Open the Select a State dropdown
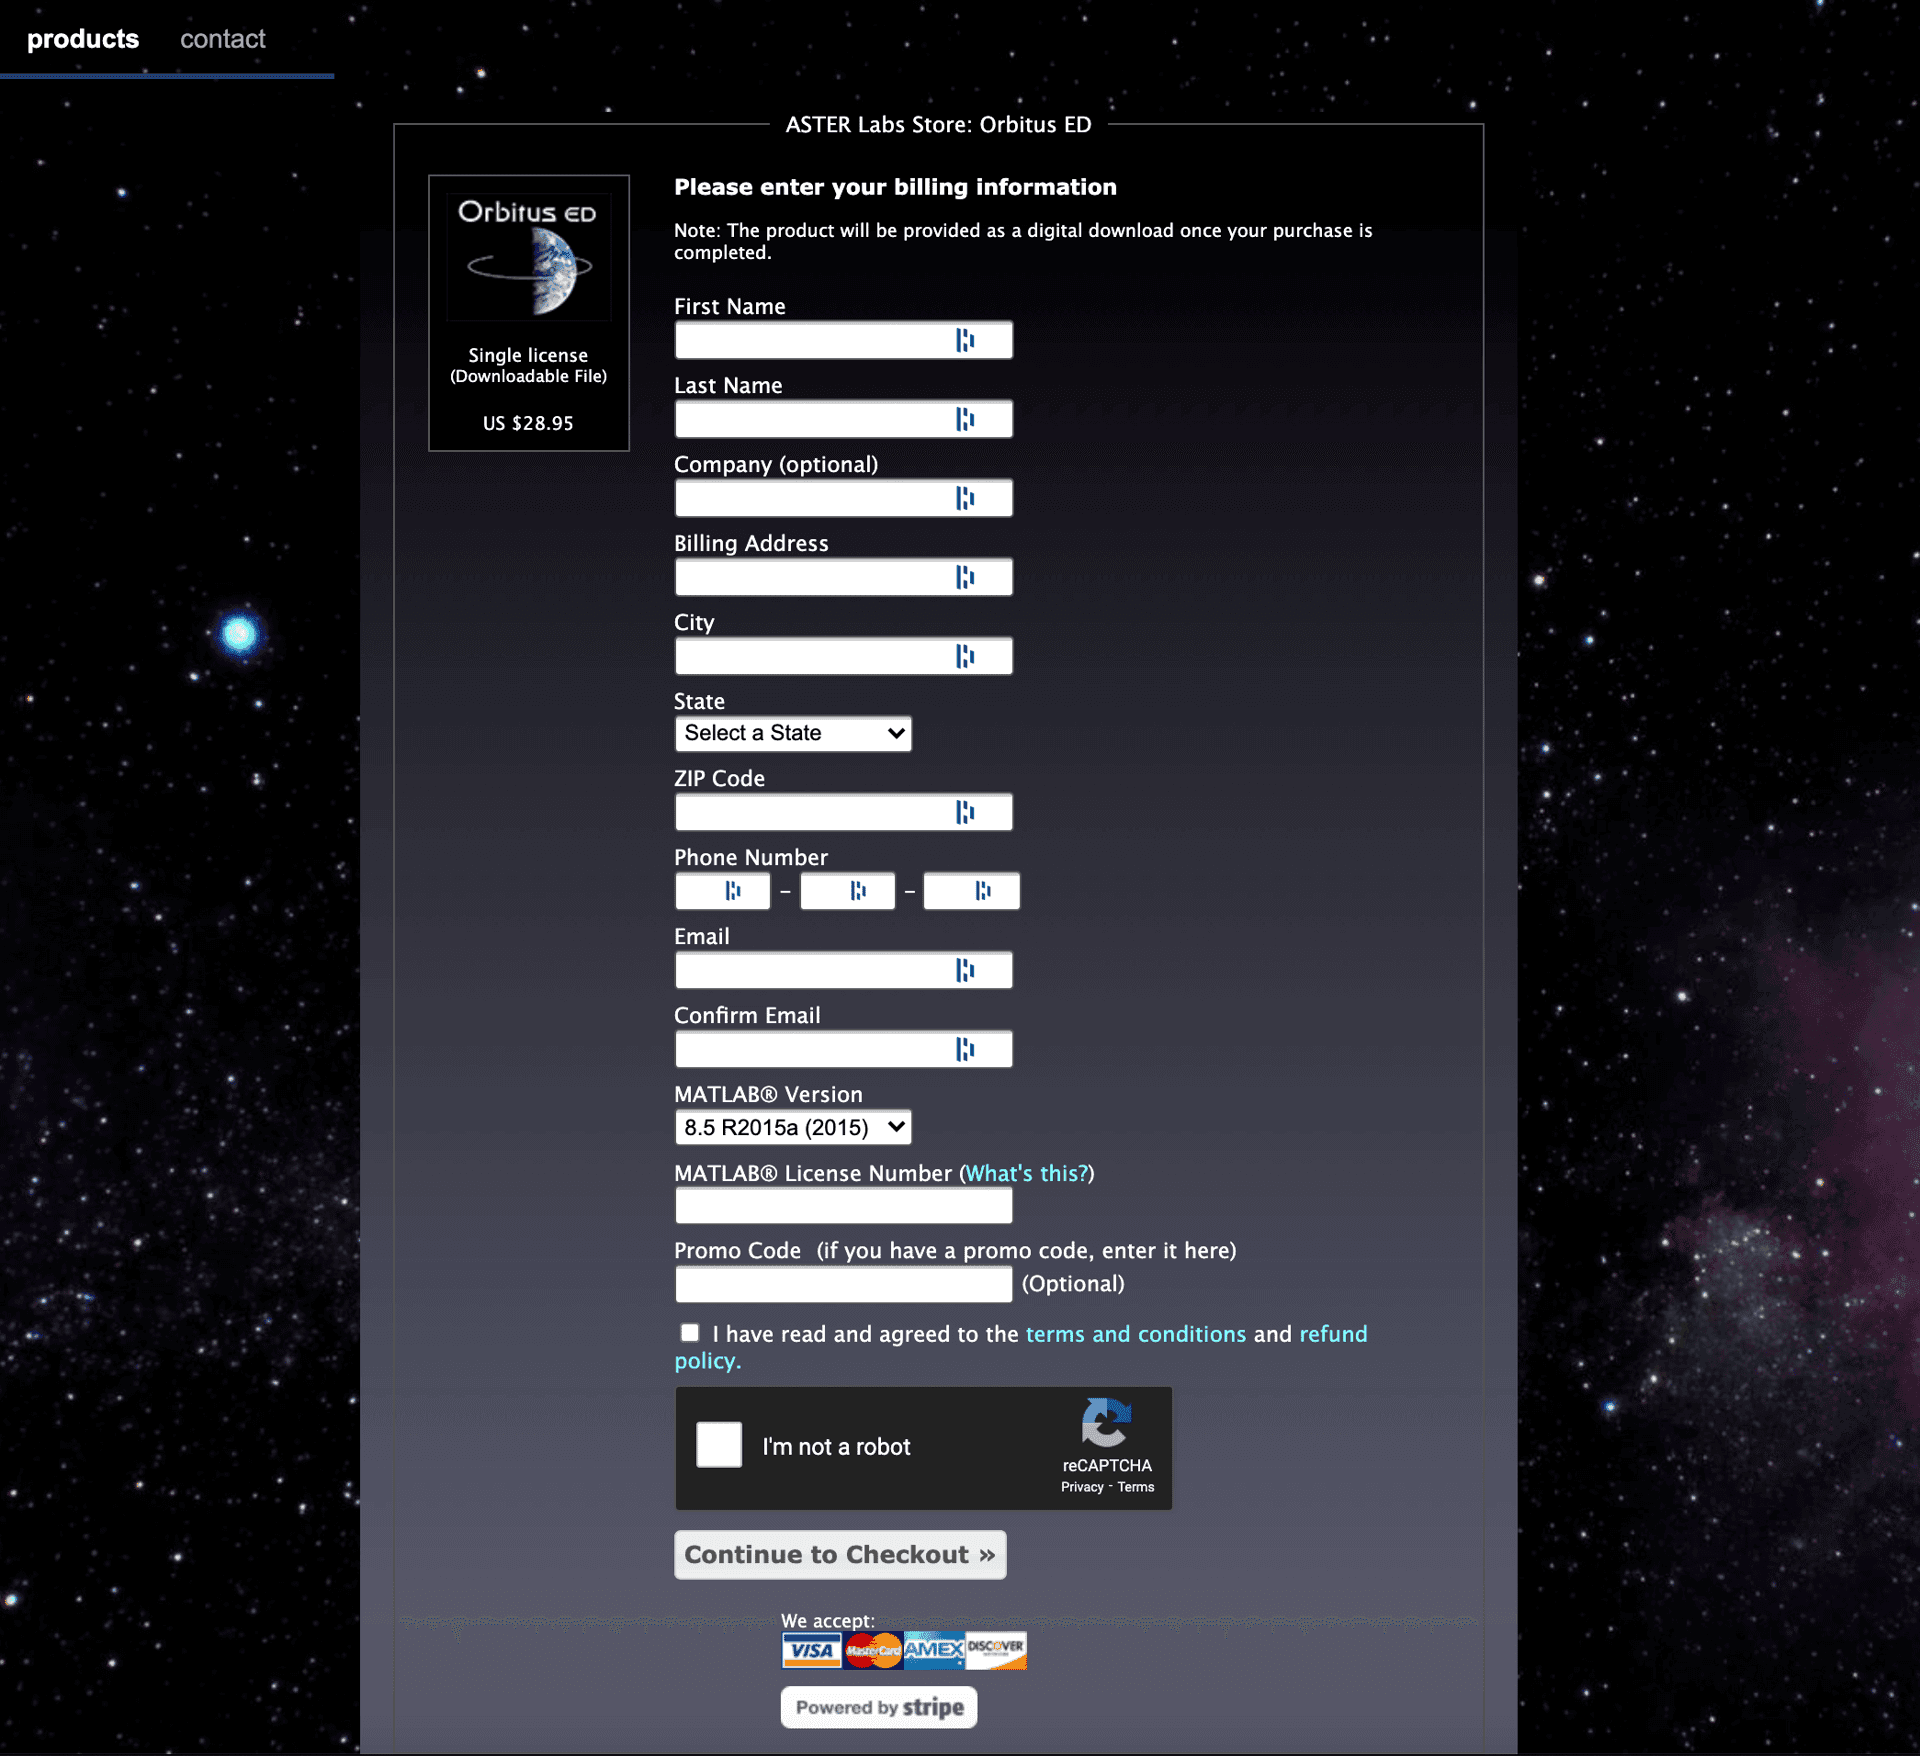1920x1756 pixels. 793,733
